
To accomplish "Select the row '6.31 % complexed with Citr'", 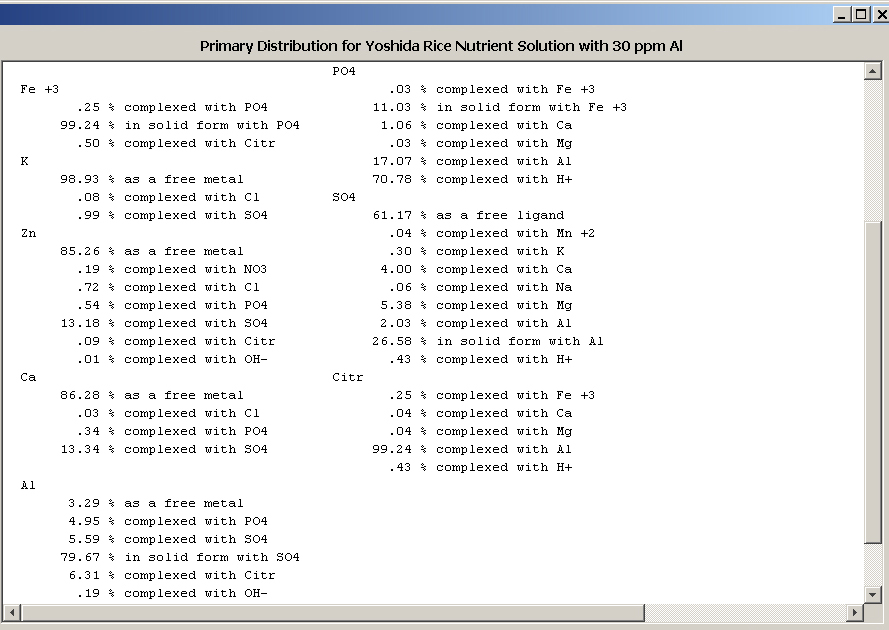I will tap(172, 576).
